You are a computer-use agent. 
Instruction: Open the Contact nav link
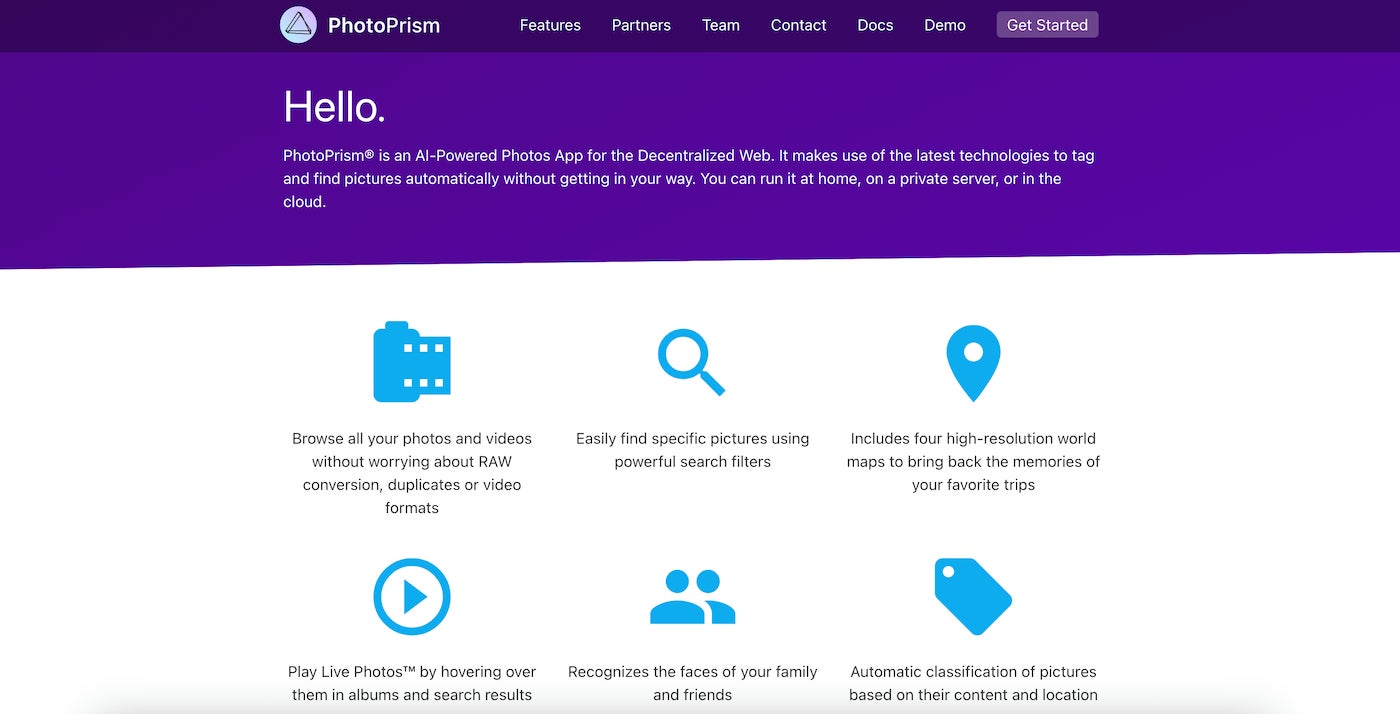[x=798, y=25]
